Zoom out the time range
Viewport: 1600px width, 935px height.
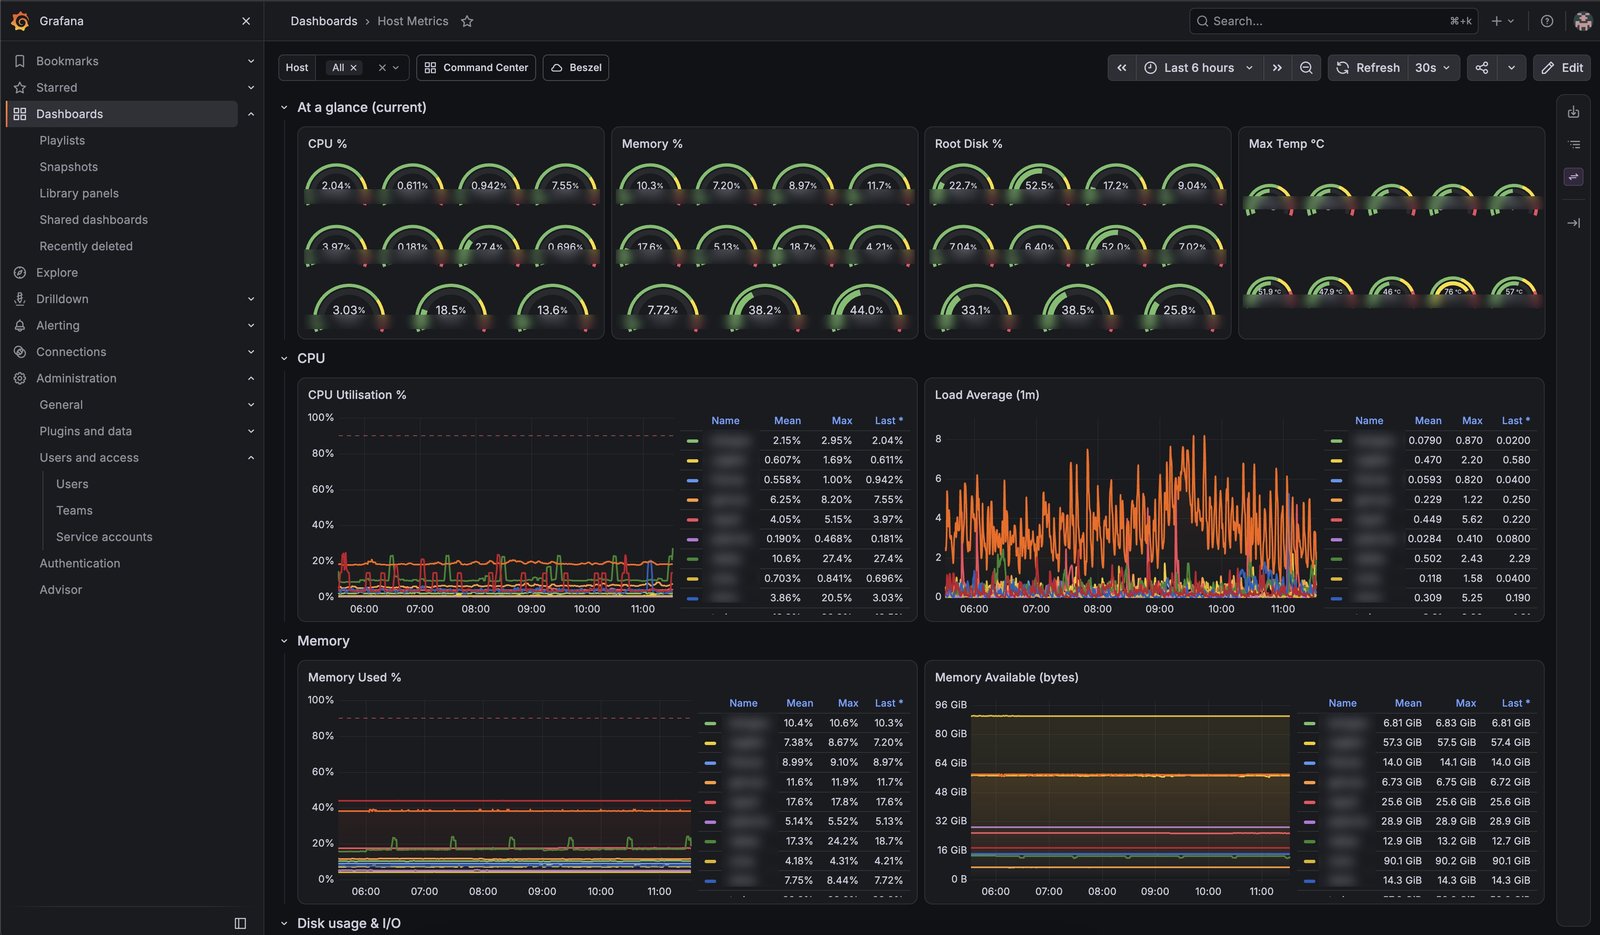click(1306, 68)
